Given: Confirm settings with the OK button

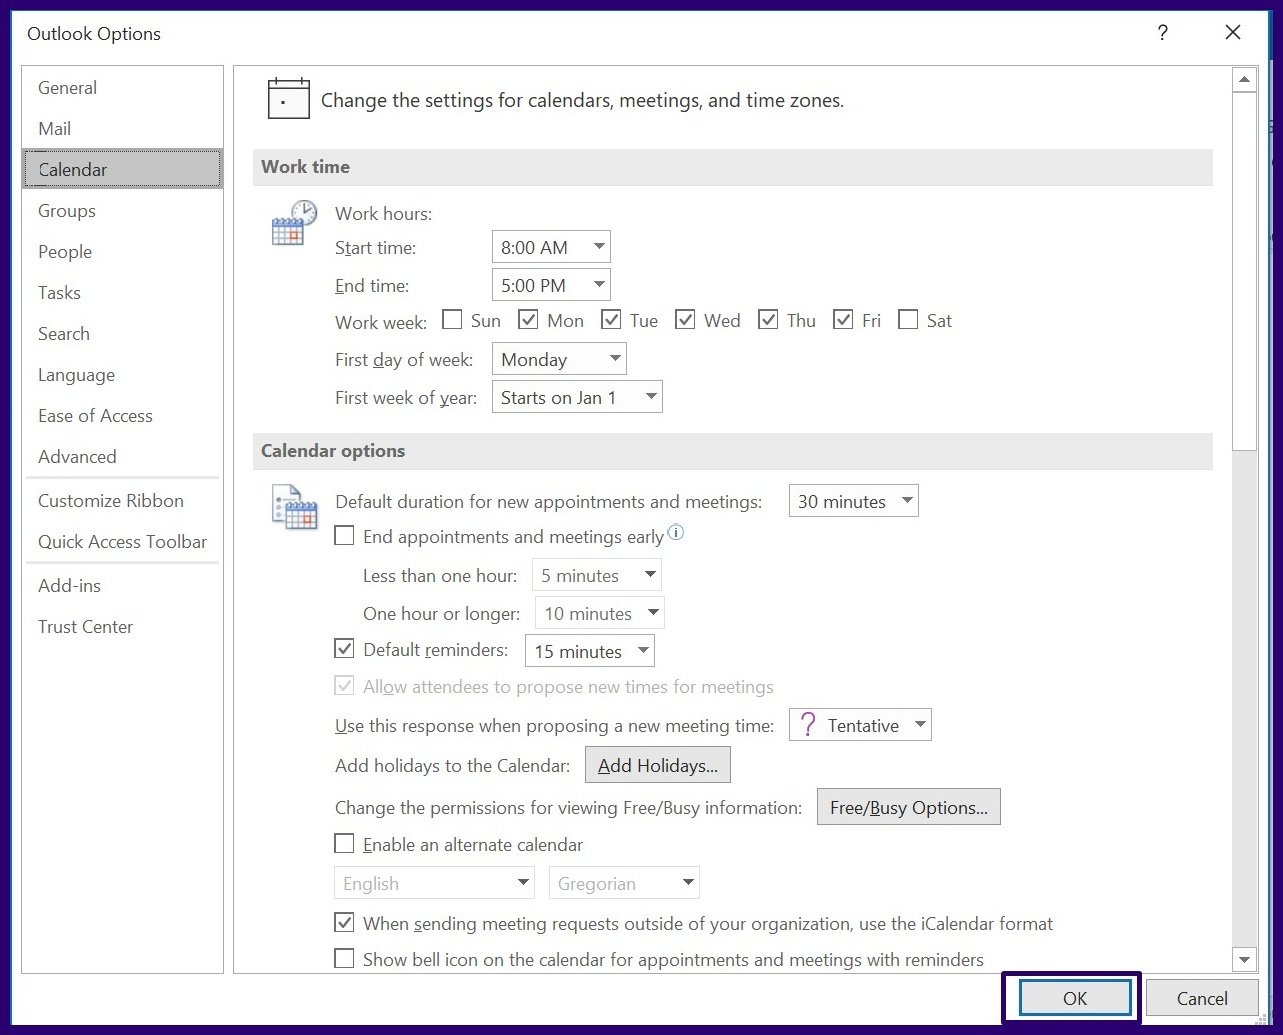Looking at the screenshot, I should tap(1075, 998).
